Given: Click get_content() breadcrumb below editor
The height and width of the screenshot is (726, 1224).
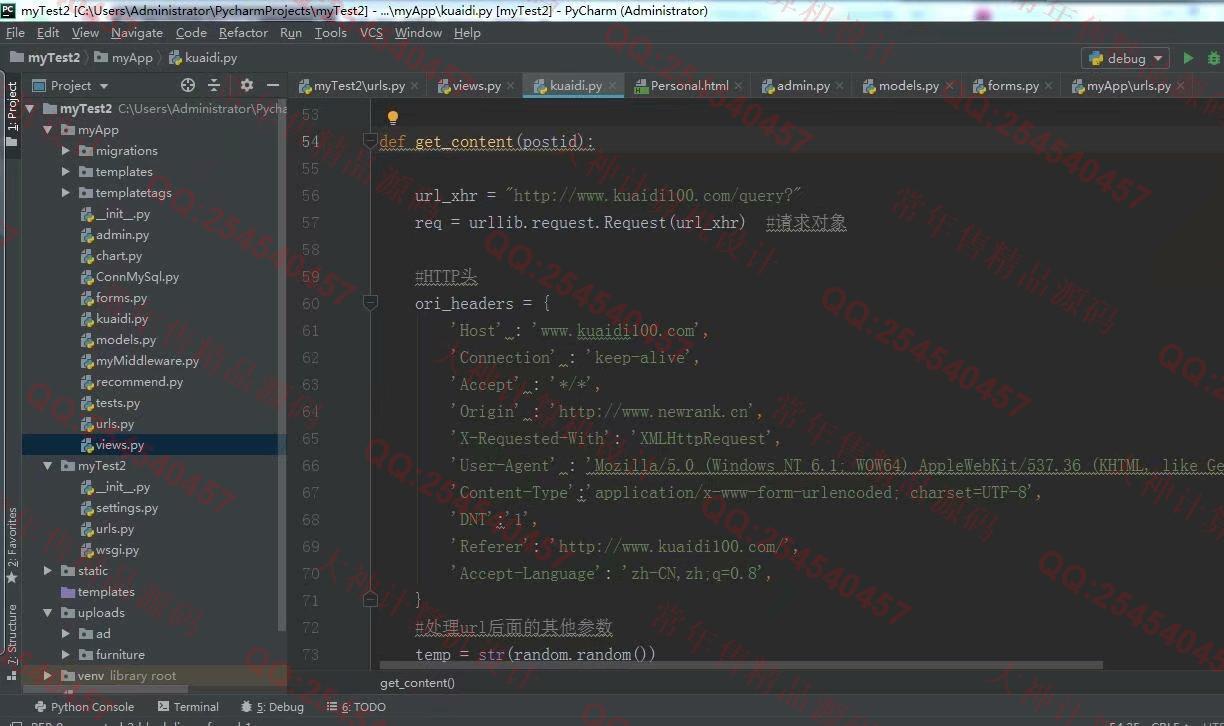Looking at the screenshot, I should tap(417, 682).
